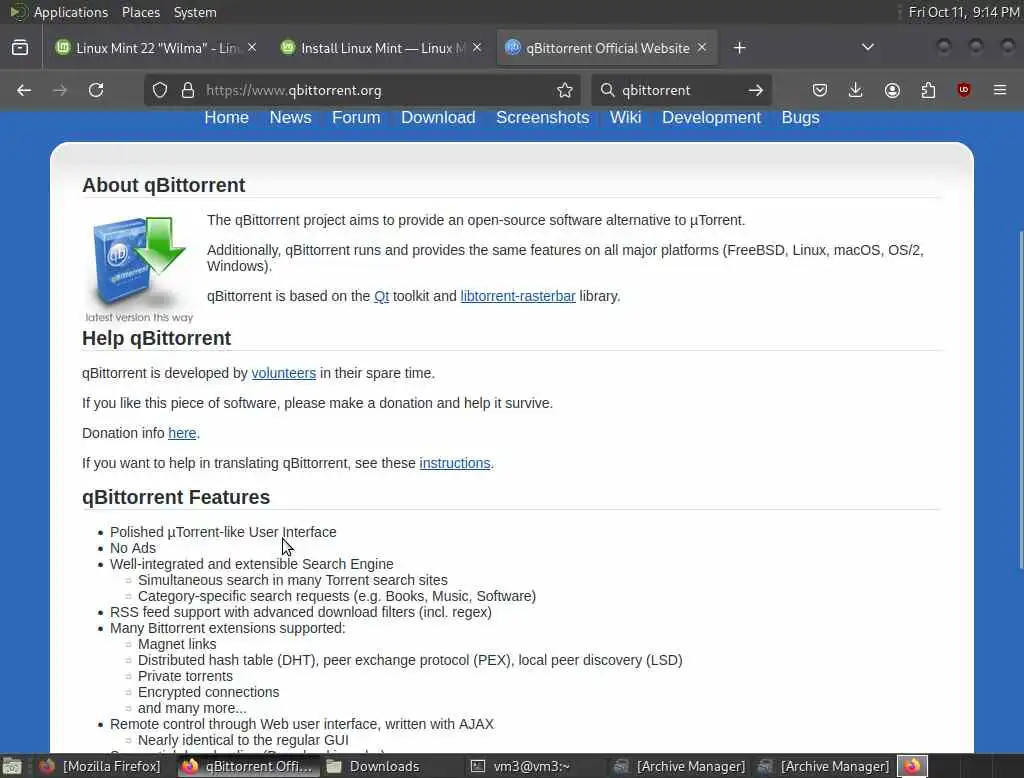Click the qBittorrent download box image
The image size is (1024, 778).
point(138,268)
